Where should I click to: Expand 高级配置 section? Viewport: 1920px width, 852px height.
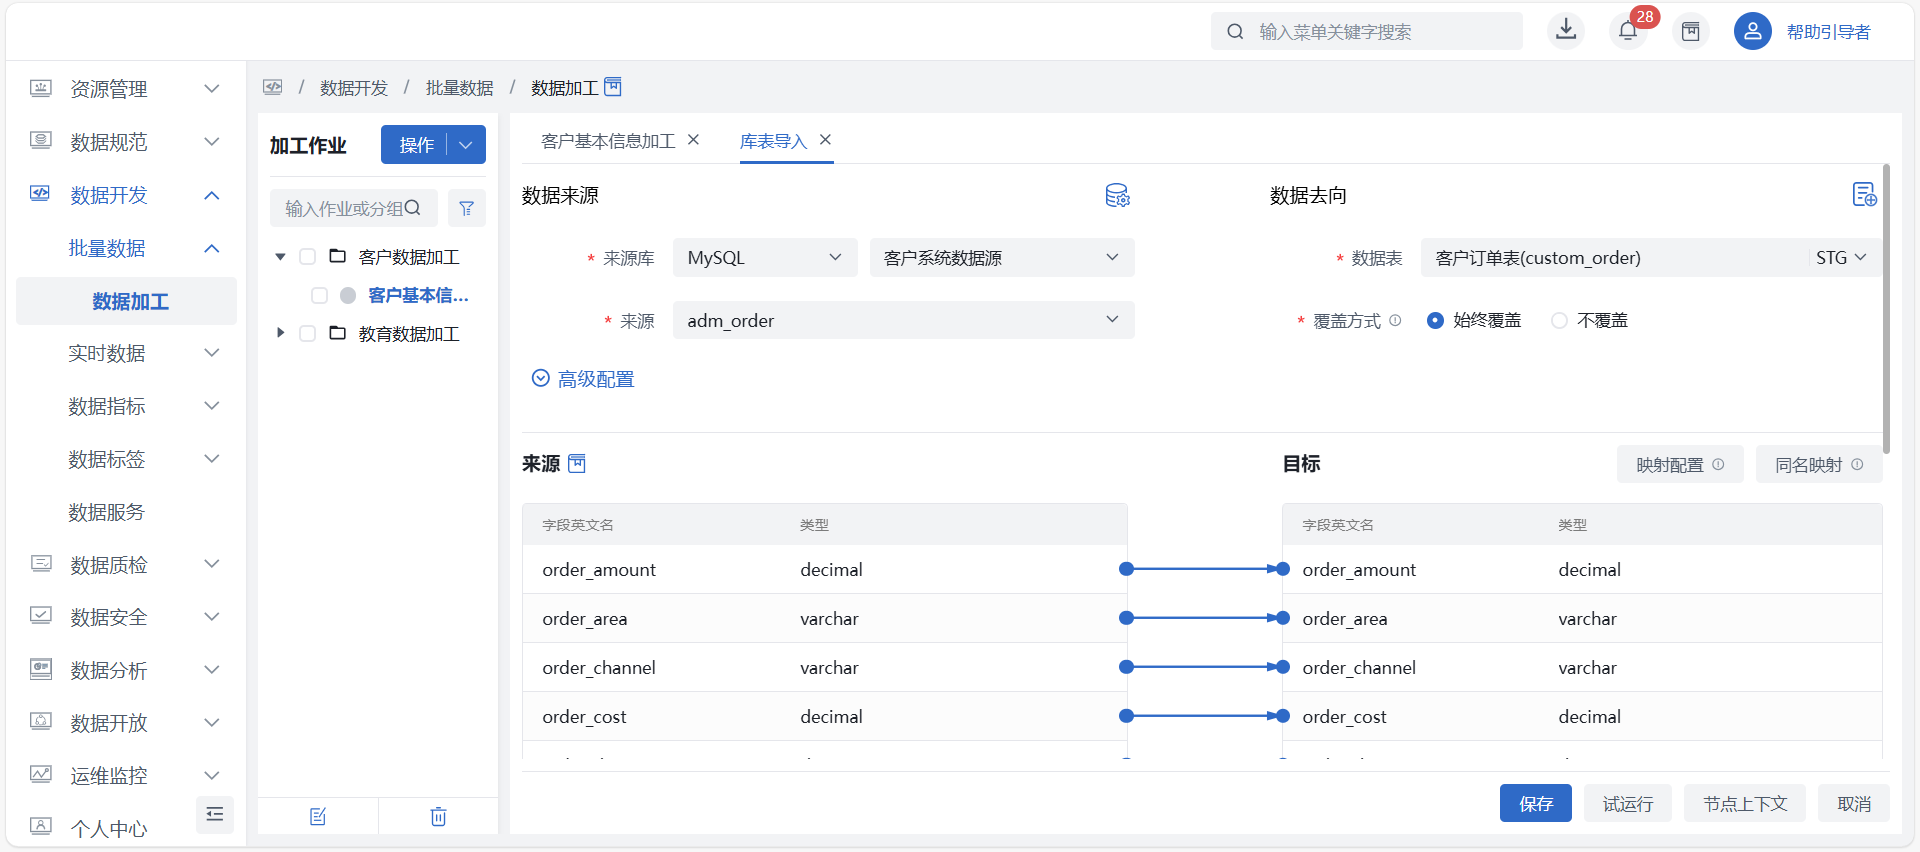coord(583,379)
